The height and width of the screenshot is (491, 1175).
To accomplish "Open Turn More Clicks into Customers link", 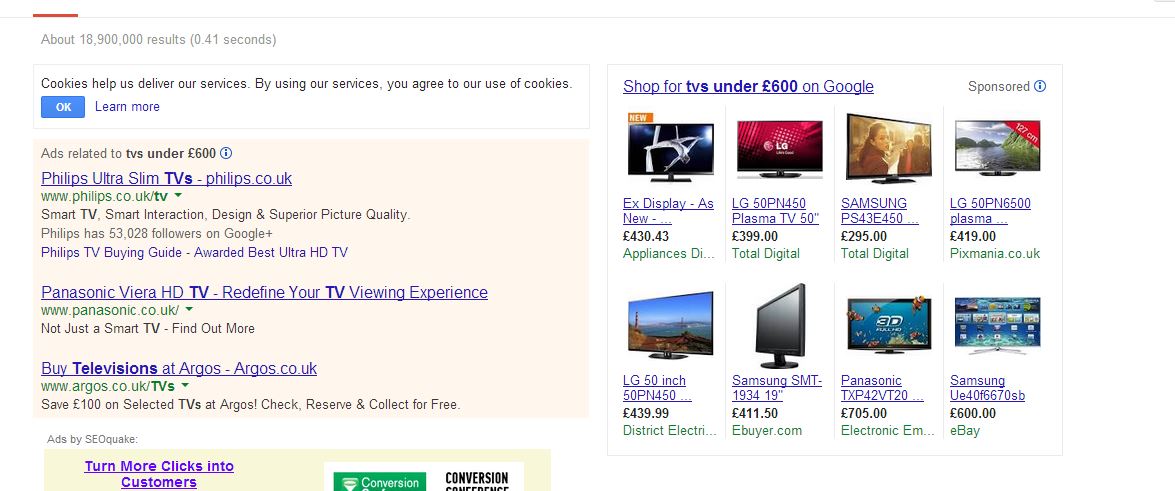I will (x=159, y=474).
